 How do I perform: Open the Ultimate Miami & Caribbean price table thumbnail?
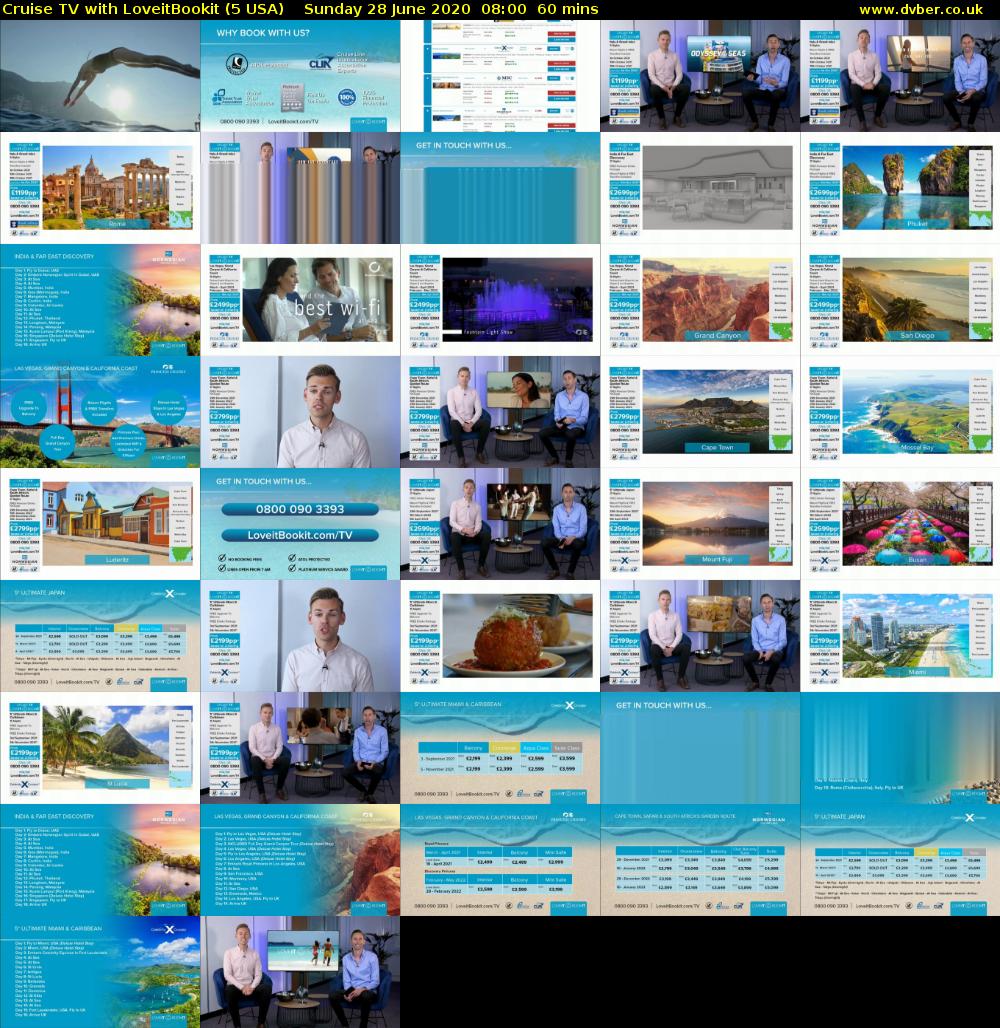coord(500,748)
